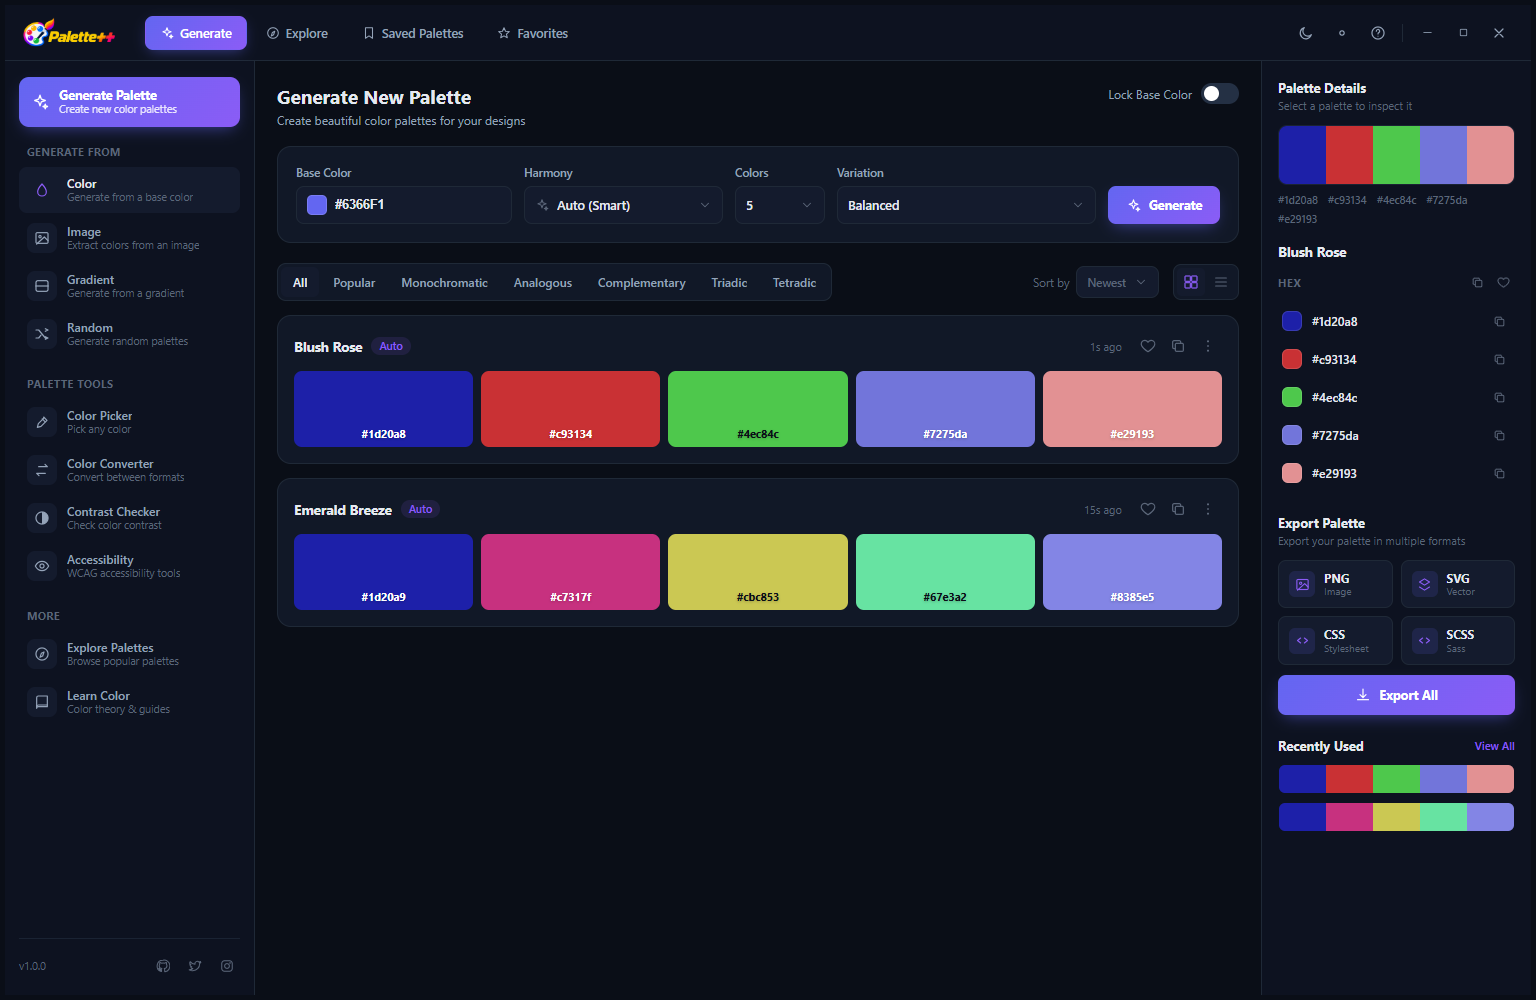
Task: Copy hex value #c93134 in details
Action: click(x=1499, y=360)
